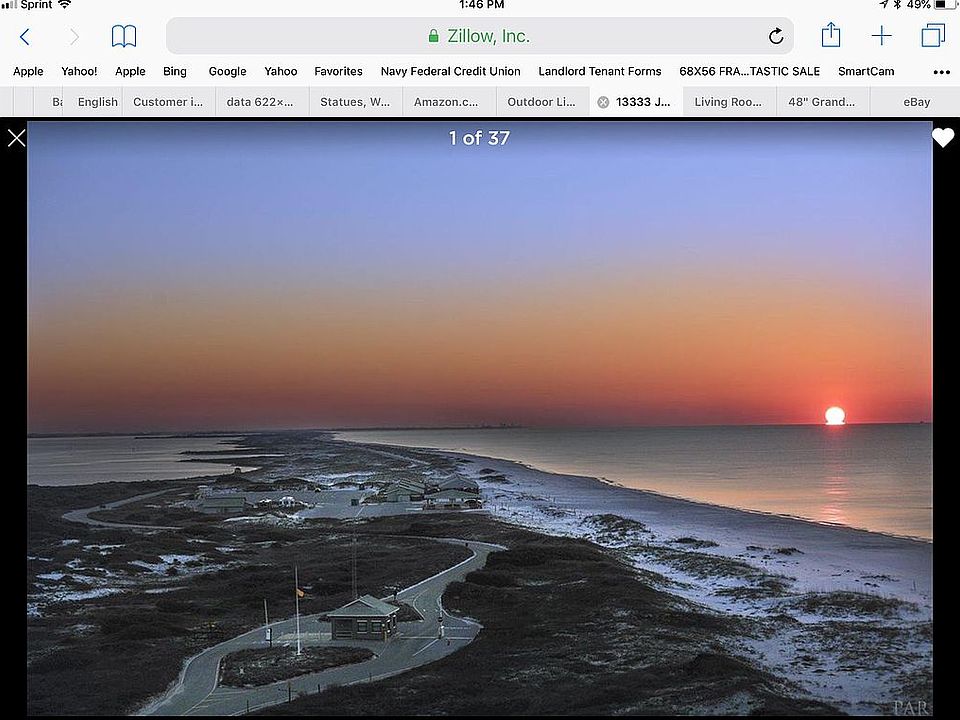Show all open tabs overview
This screenshot has height=720, width=960.
(932, 37)
